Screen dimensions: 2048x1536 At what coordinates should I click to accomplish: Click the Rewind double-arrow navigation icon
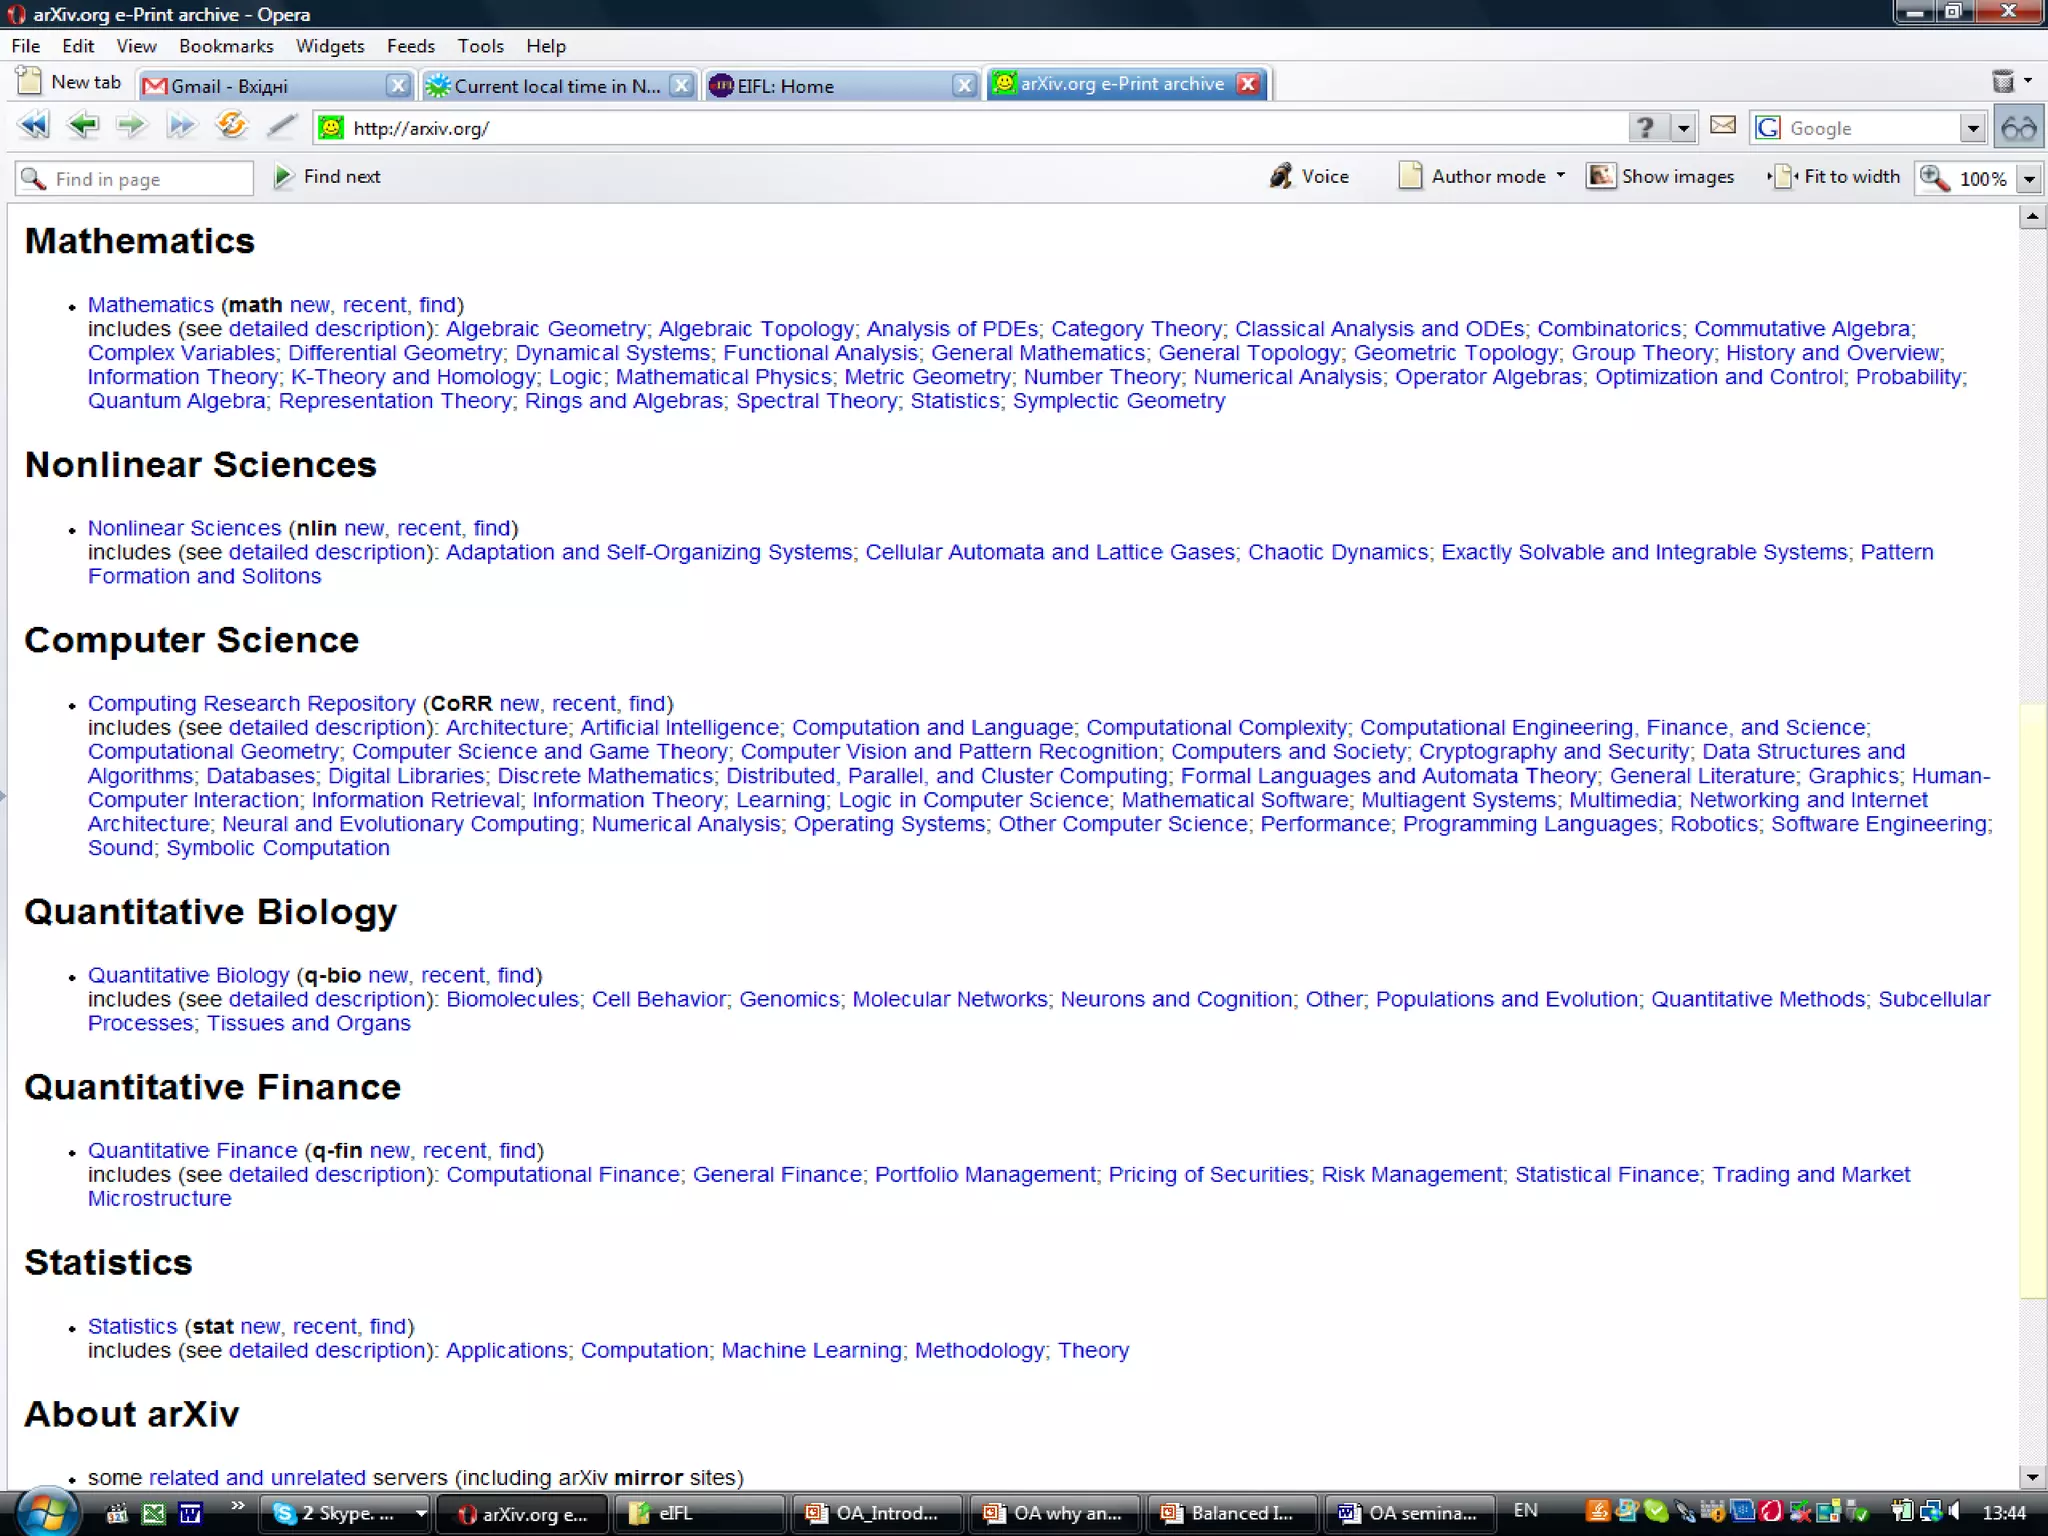[33, 126]
